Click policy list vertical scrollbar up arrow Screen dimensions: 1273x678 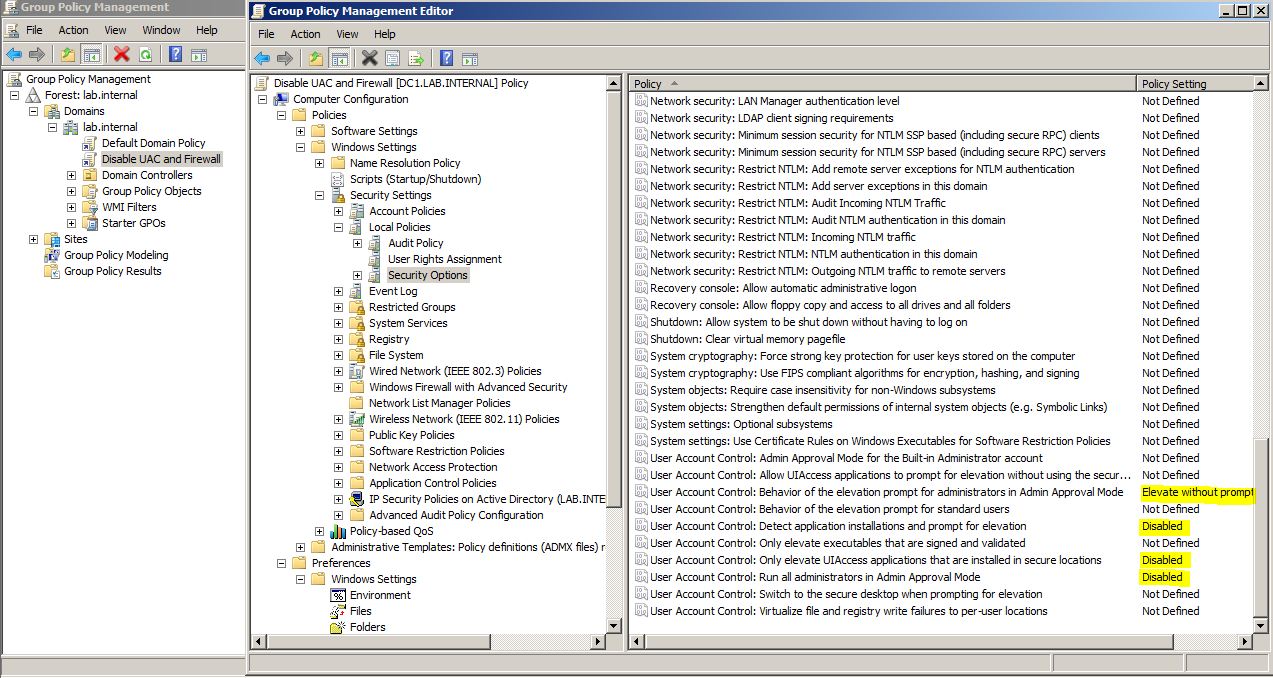(1259, 84)
